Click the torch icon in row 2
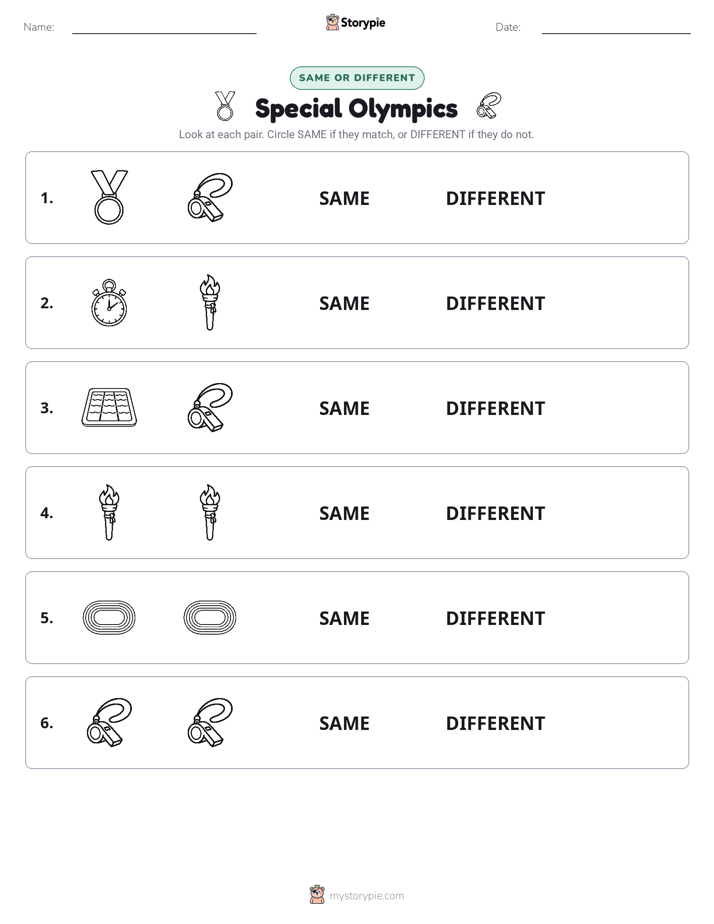This screenshot has height=924, width=714. point(210,302)
